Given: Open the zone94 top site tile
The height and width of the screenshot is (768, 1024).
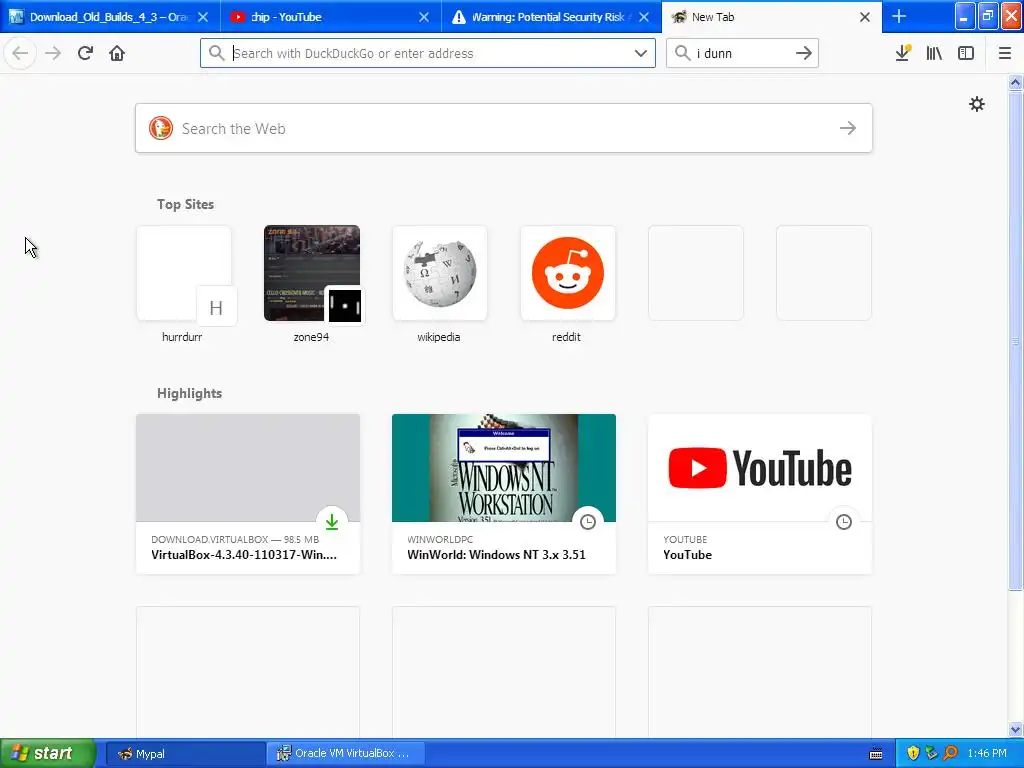Looking at the screenshot, I should click(312, 273).
